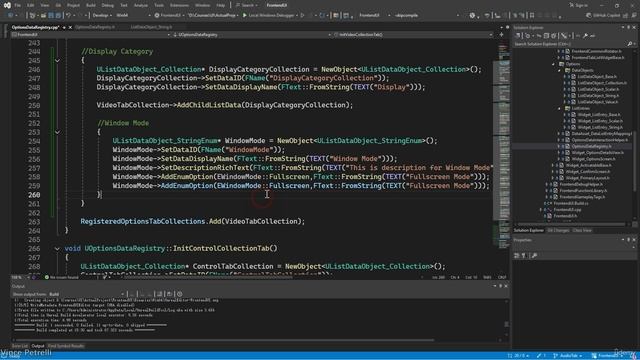The image size is (640, 360).
Task: Select ListDataObject_Base.h file
Action: 597,77
